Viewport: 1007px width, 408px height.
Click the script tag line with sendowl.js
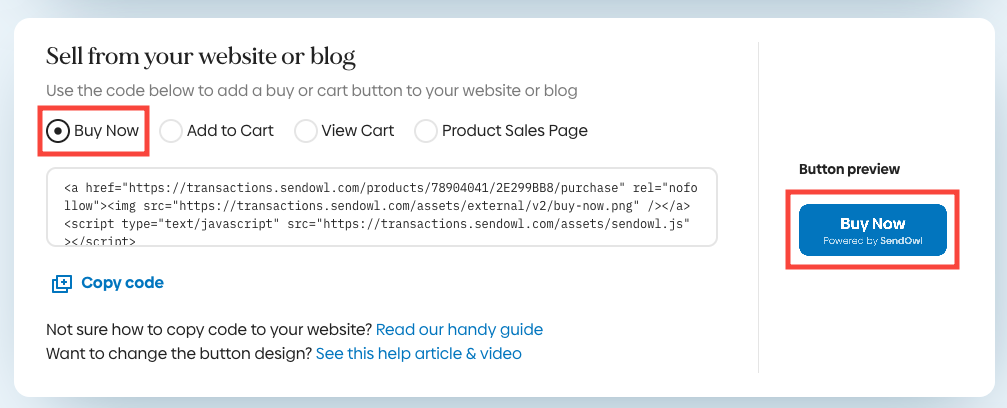(377, 224)
